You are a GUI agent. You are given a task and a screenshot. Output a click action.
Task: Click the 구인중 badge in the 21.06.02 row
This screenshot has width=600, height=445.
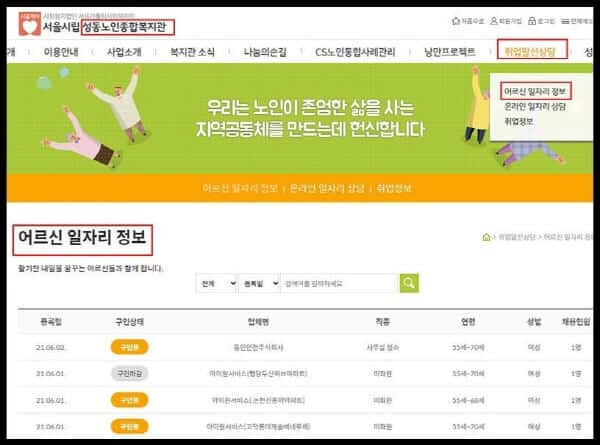pos(129,347)
